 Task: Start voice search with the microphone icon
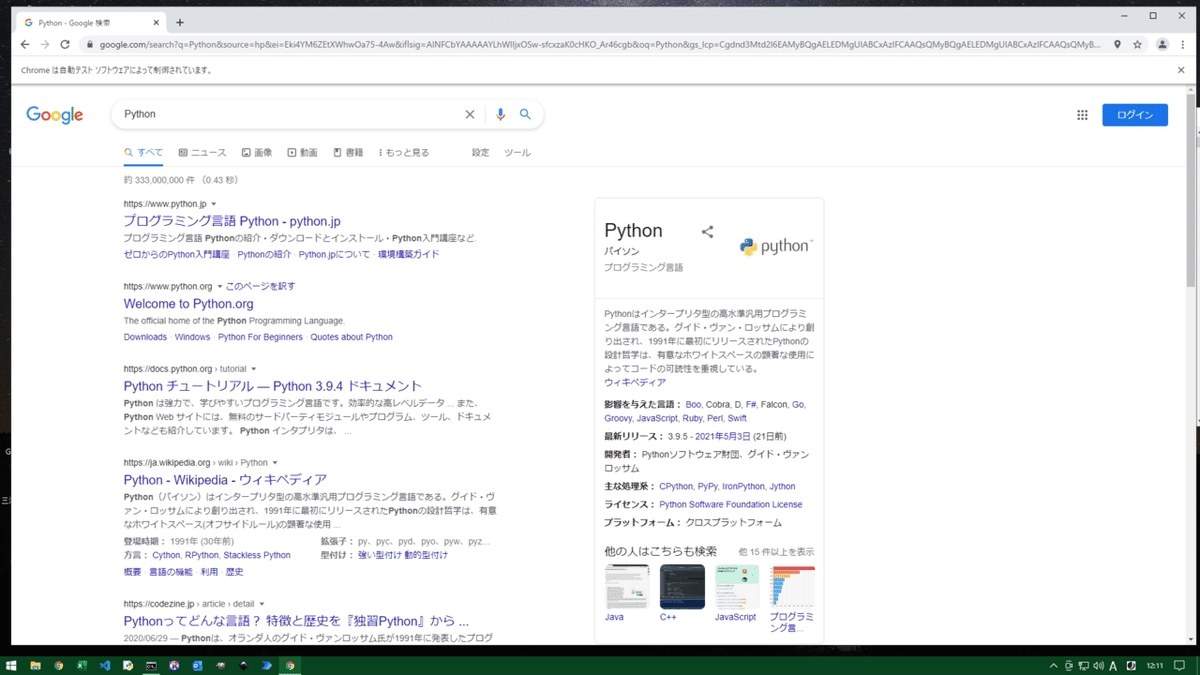501,115
